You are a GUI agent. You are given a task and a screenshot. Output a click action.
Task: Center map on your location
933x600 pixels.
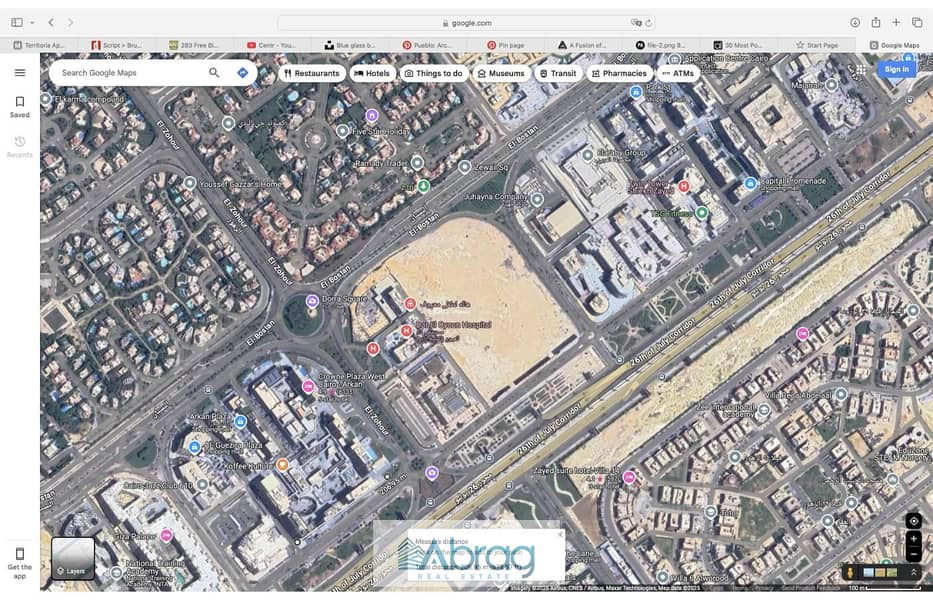pos(913,521)
